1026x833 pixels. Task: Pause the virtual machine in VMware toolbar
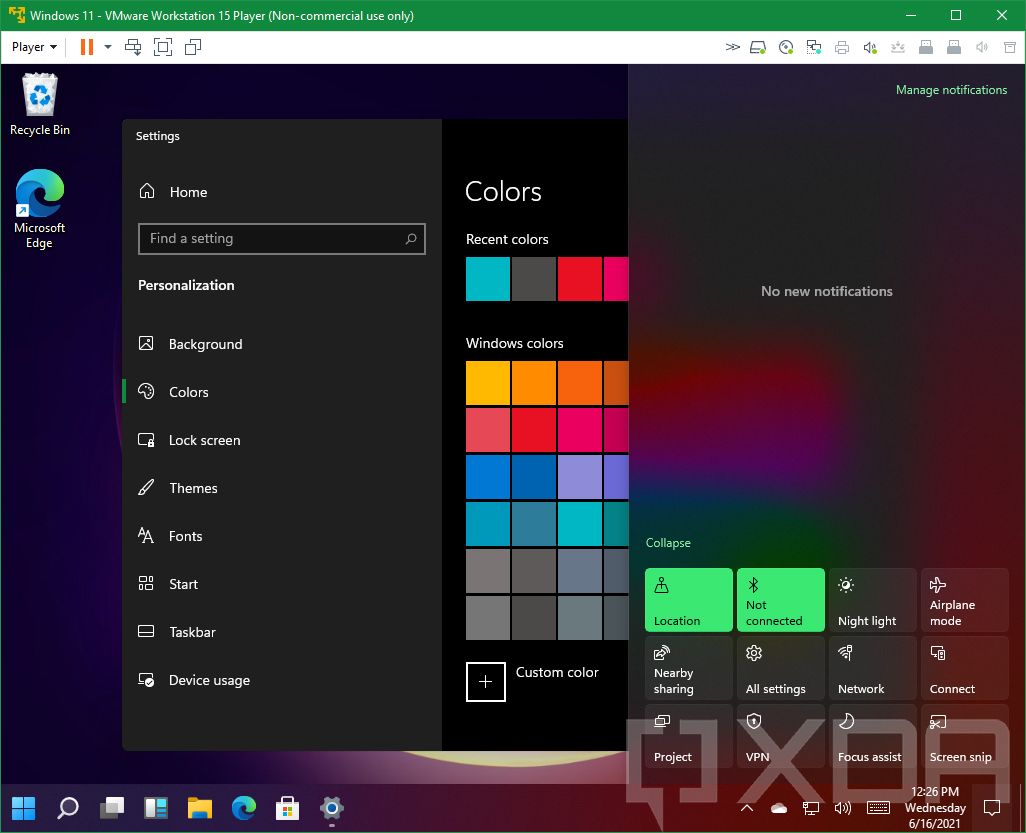86,47
